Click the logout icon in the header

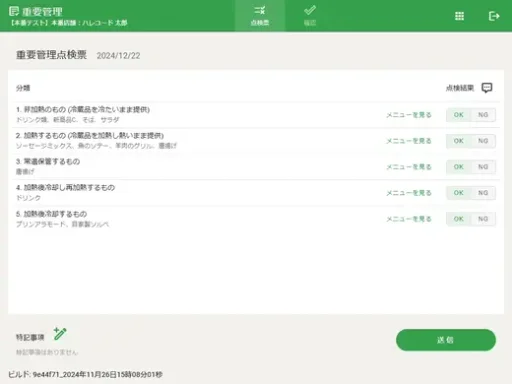(494, 16)
